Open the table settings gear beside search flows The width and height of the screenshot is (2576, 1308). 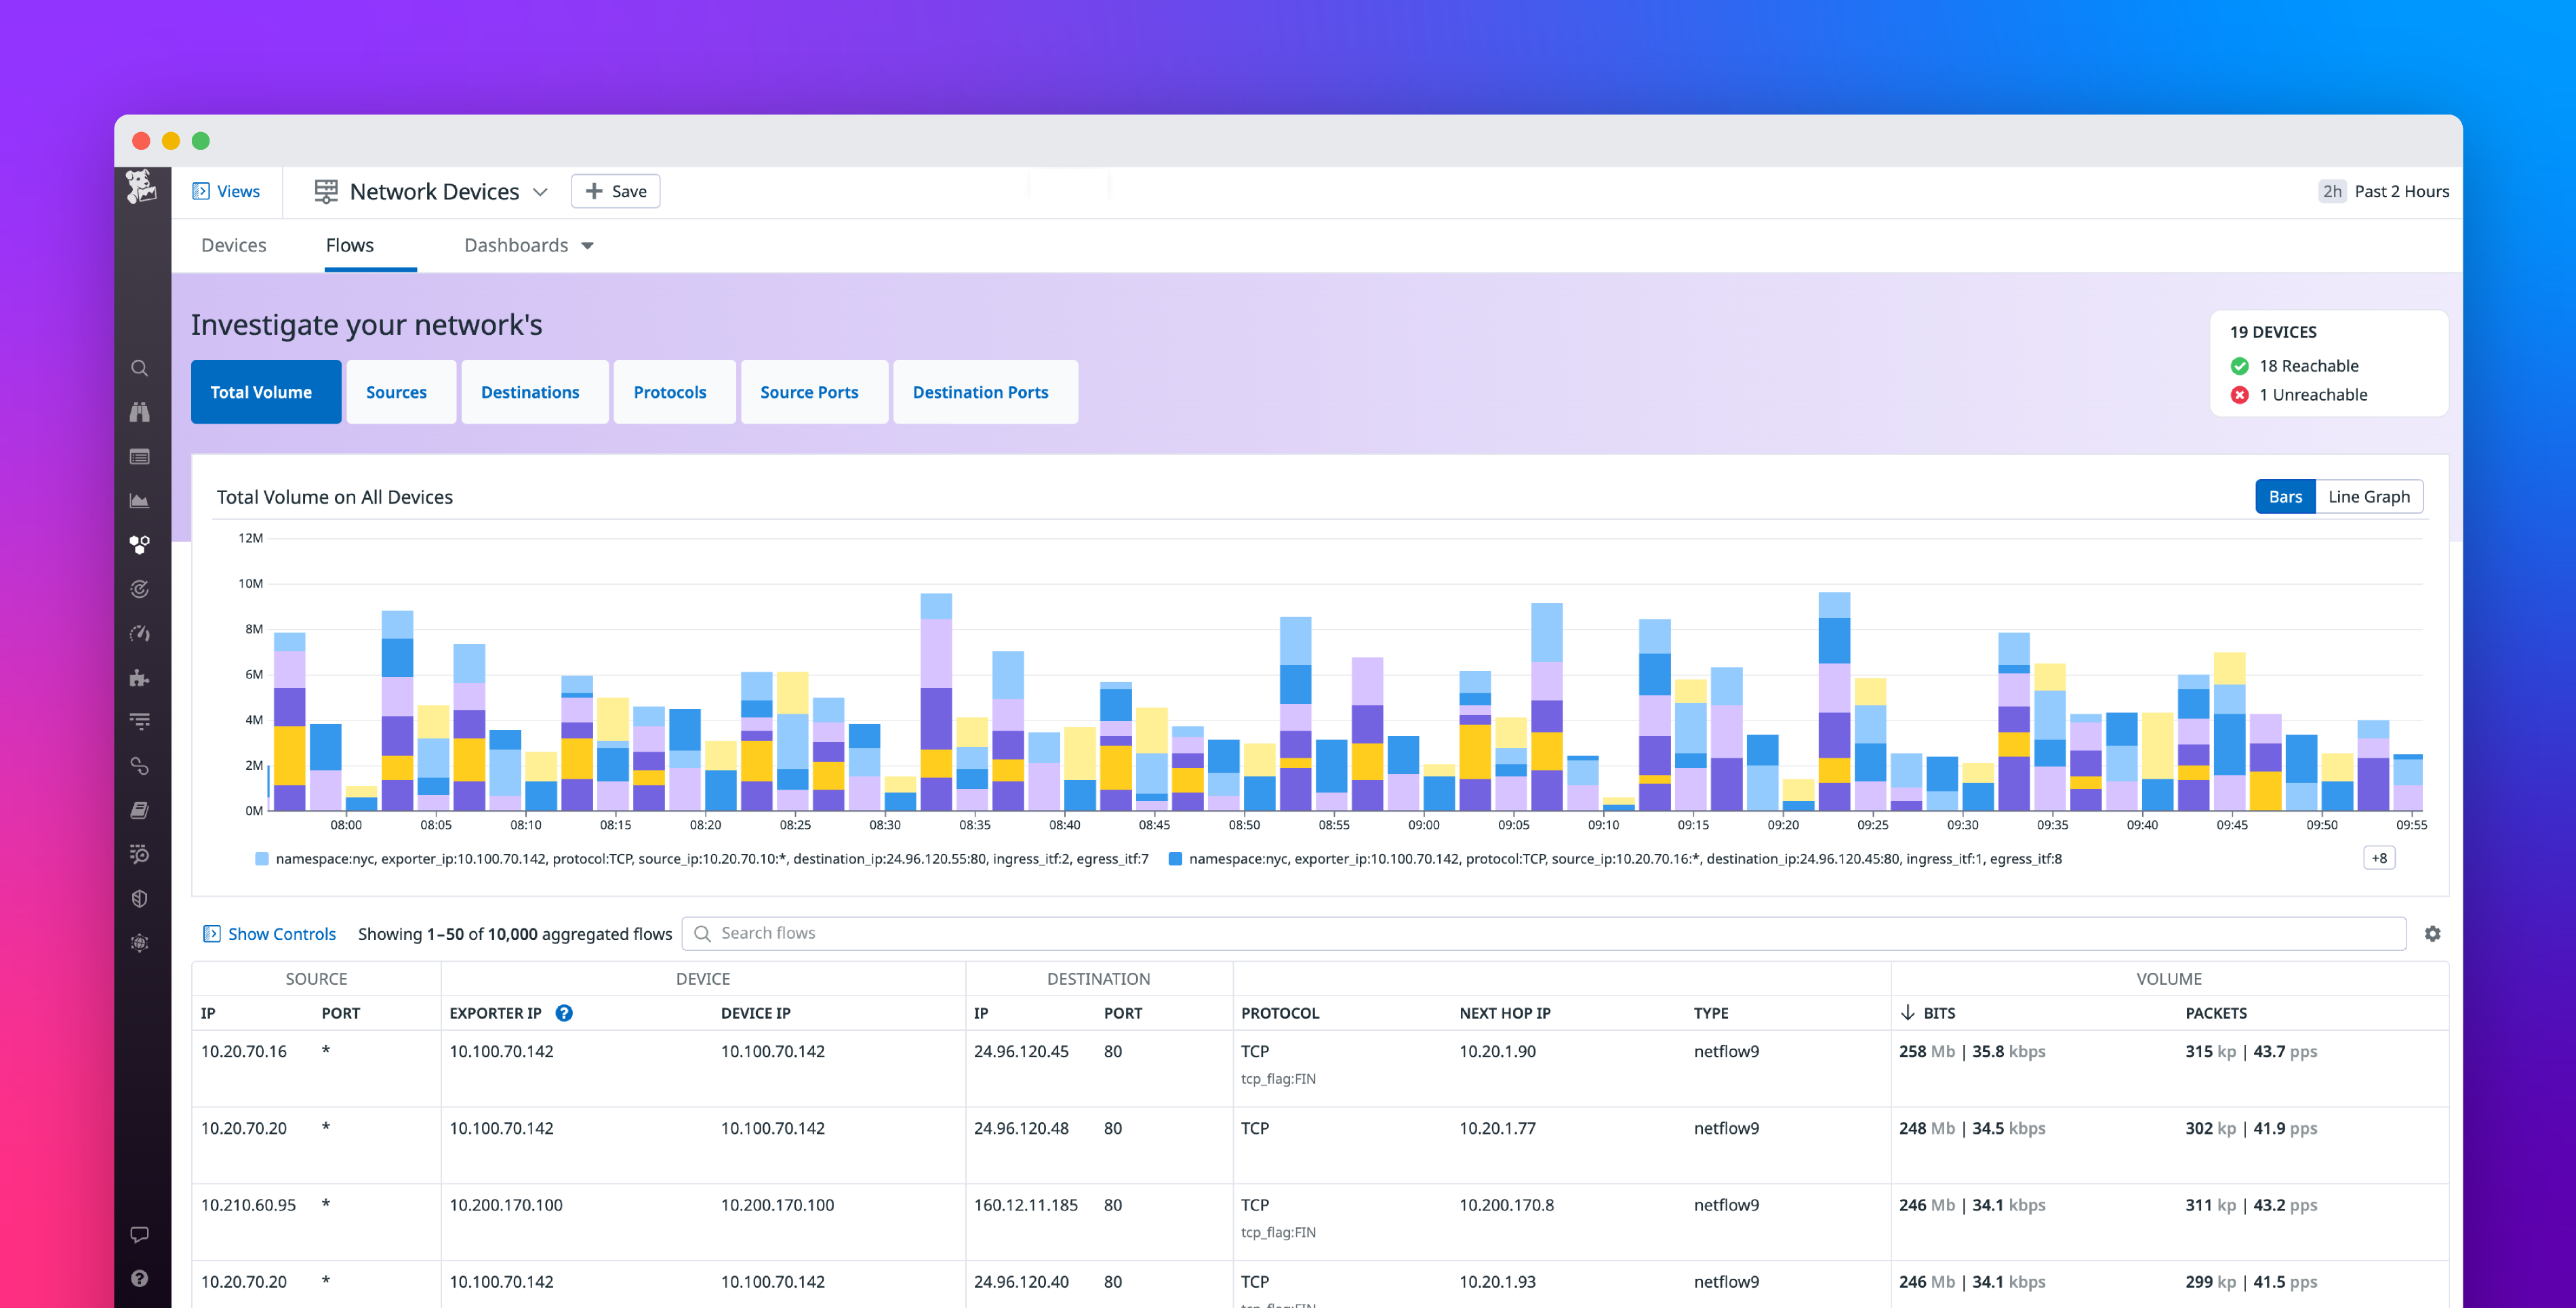(x=2433, y=933)
